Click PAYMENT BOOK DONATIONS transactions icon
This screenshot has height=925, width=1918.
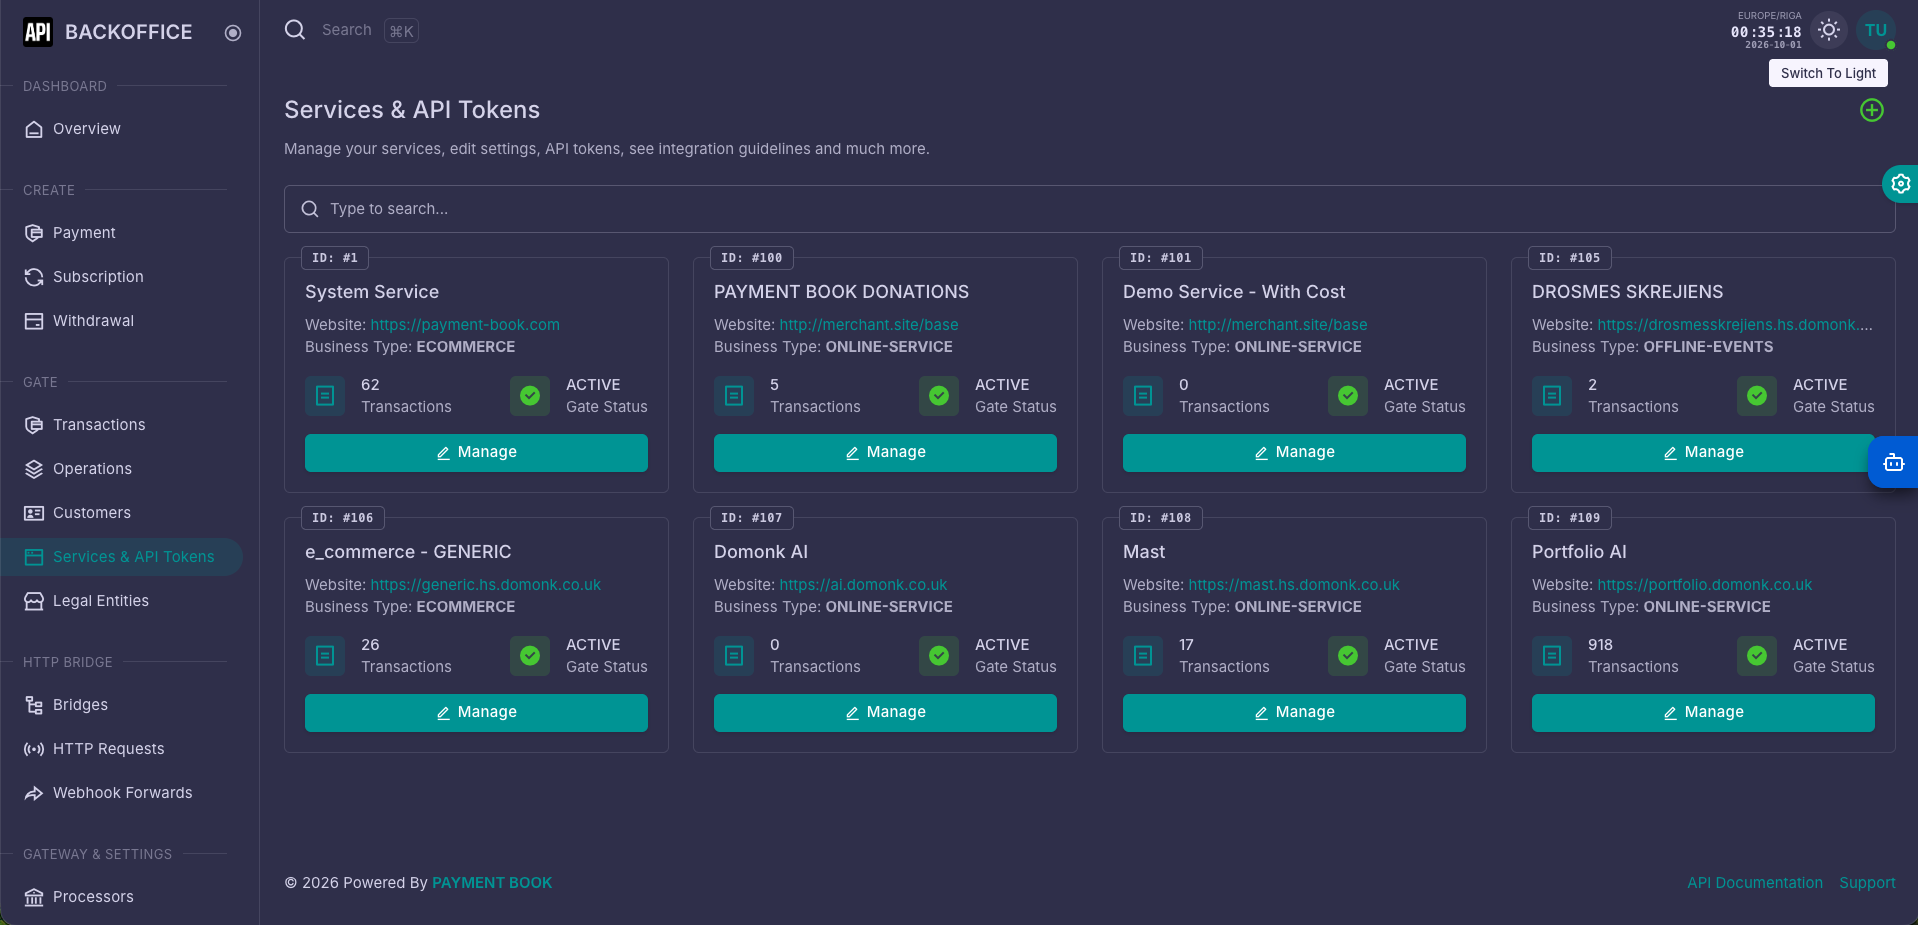734,396
